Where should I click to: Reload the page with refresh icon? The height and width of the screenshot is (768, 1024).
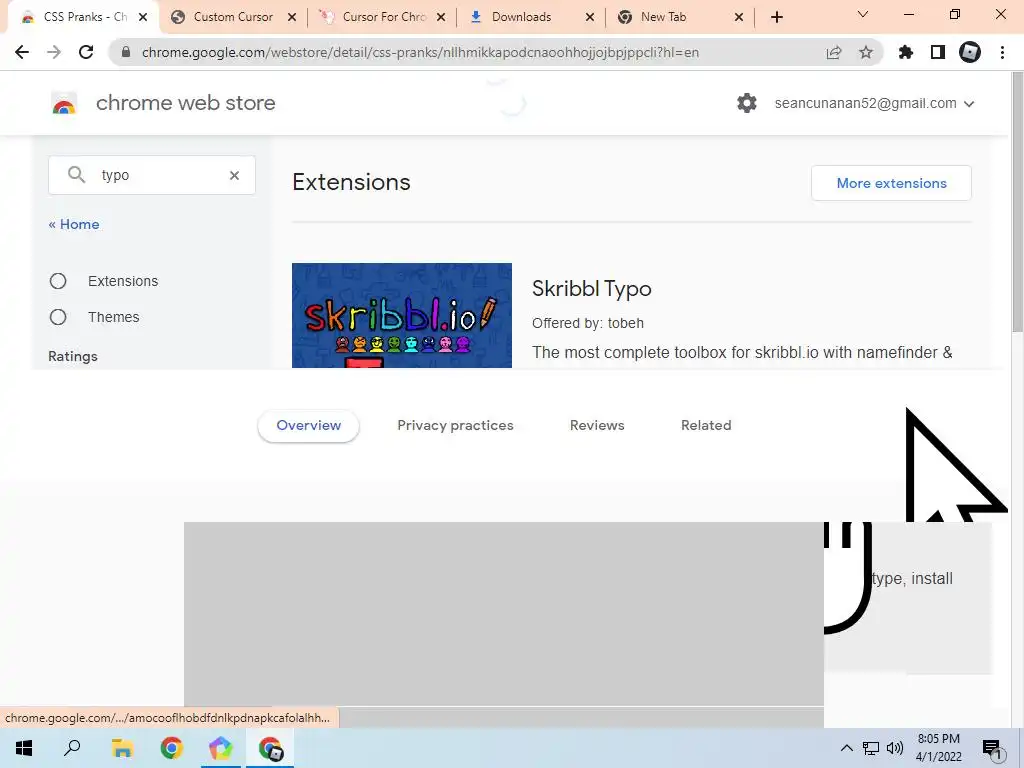coord(86,52)
